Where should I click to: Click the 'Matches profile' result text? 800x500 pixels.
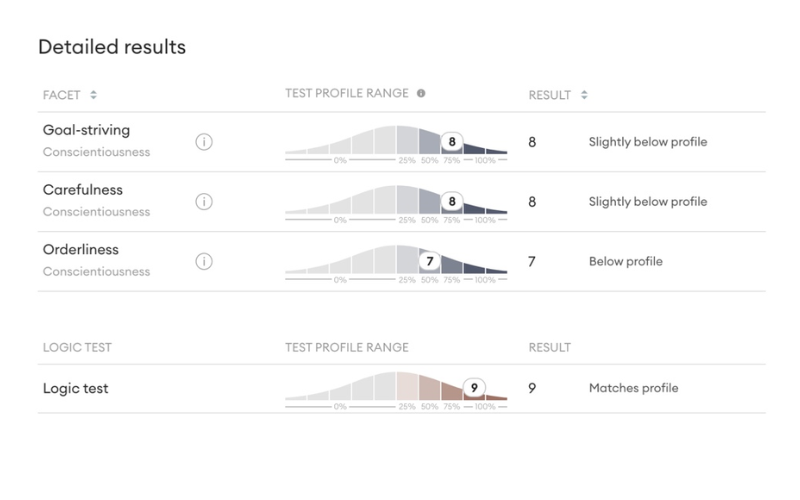[x=634, y=388]
